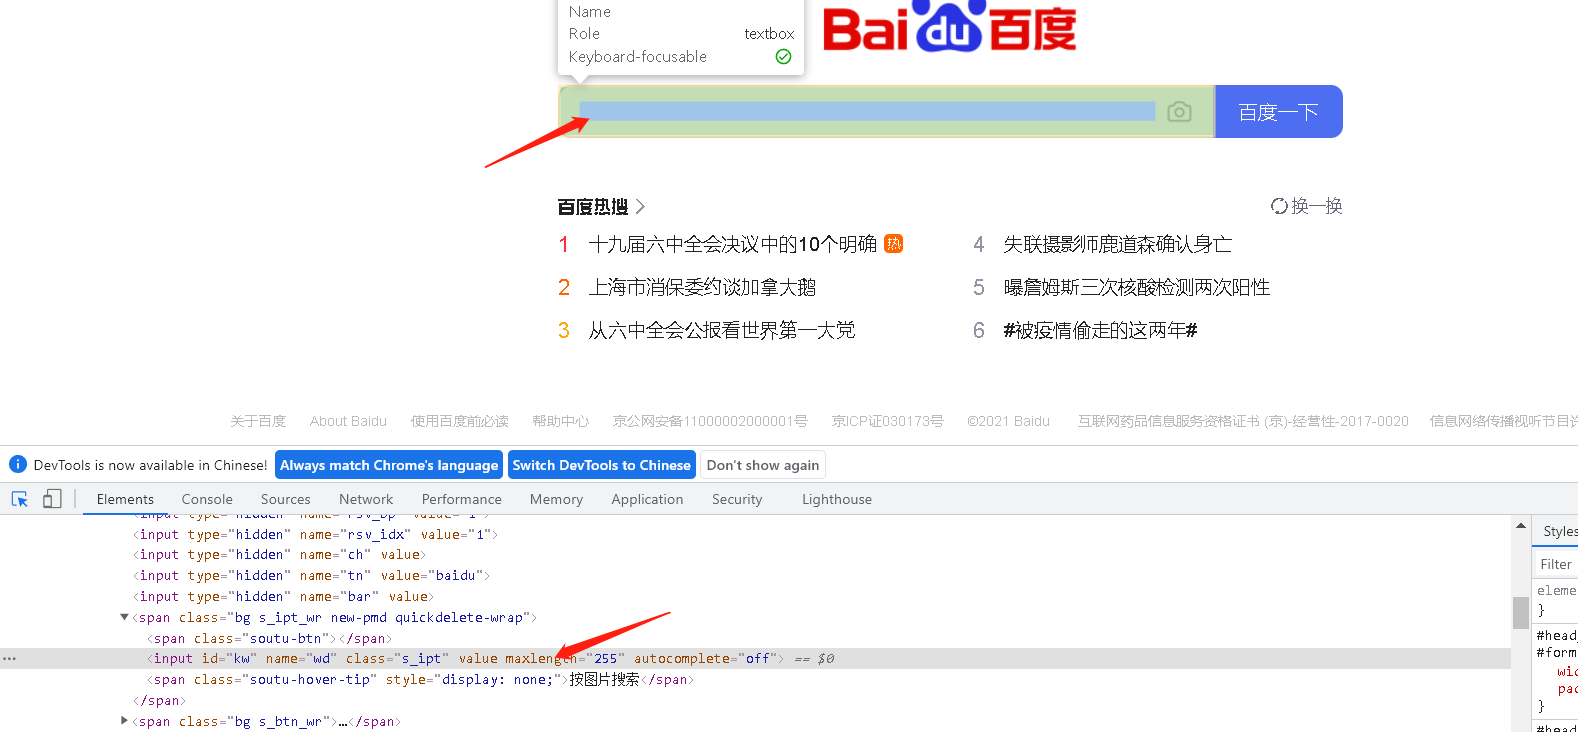Select the input id="kw" DOM row

[755, 659]
